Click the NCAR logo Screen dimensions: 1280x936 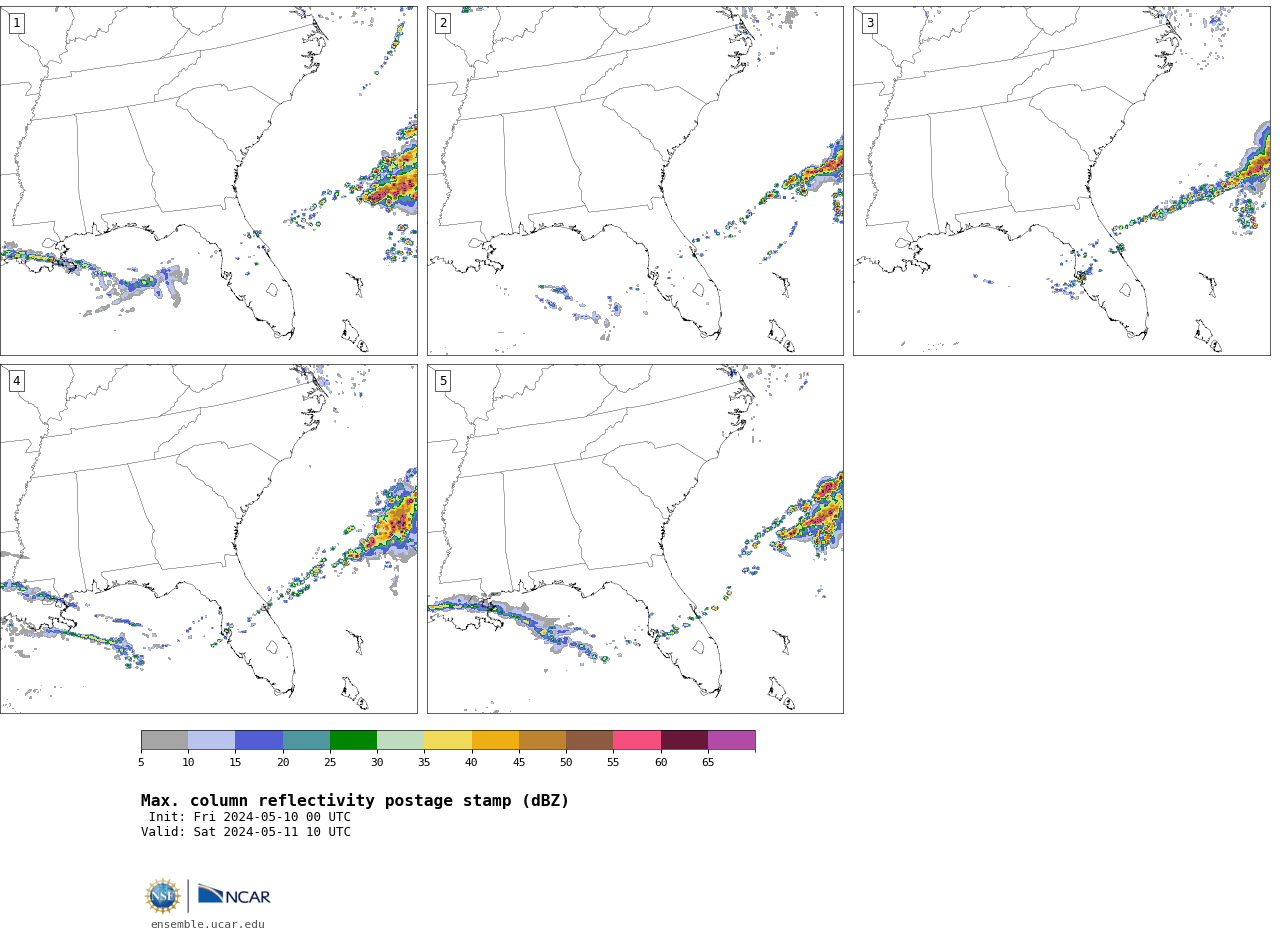tap(234, 895)
